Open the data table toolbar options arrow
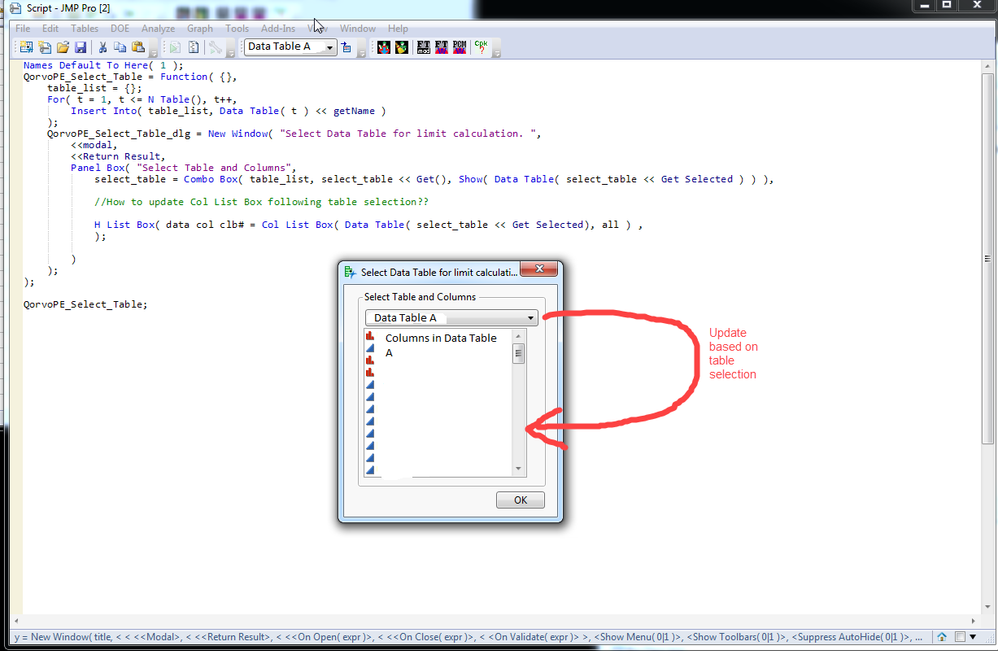 point(362,53)
